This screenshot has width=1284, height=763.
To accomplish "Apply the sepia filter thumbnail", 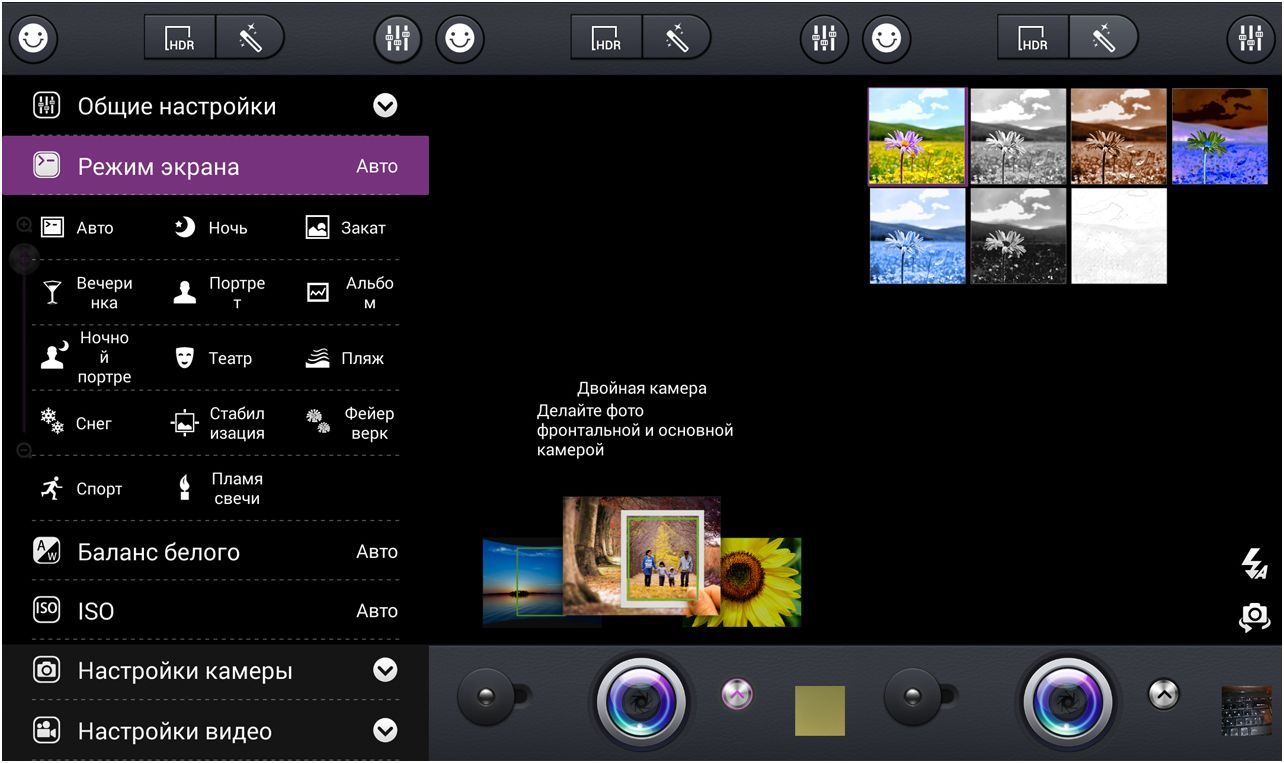I will [1118, 137].
